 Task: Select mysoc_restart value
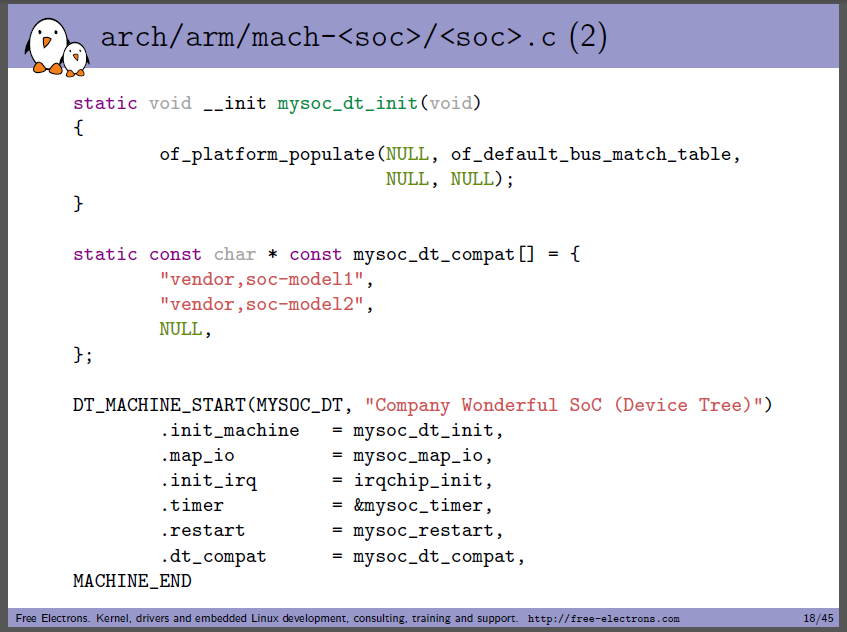[x=424, y=531]
